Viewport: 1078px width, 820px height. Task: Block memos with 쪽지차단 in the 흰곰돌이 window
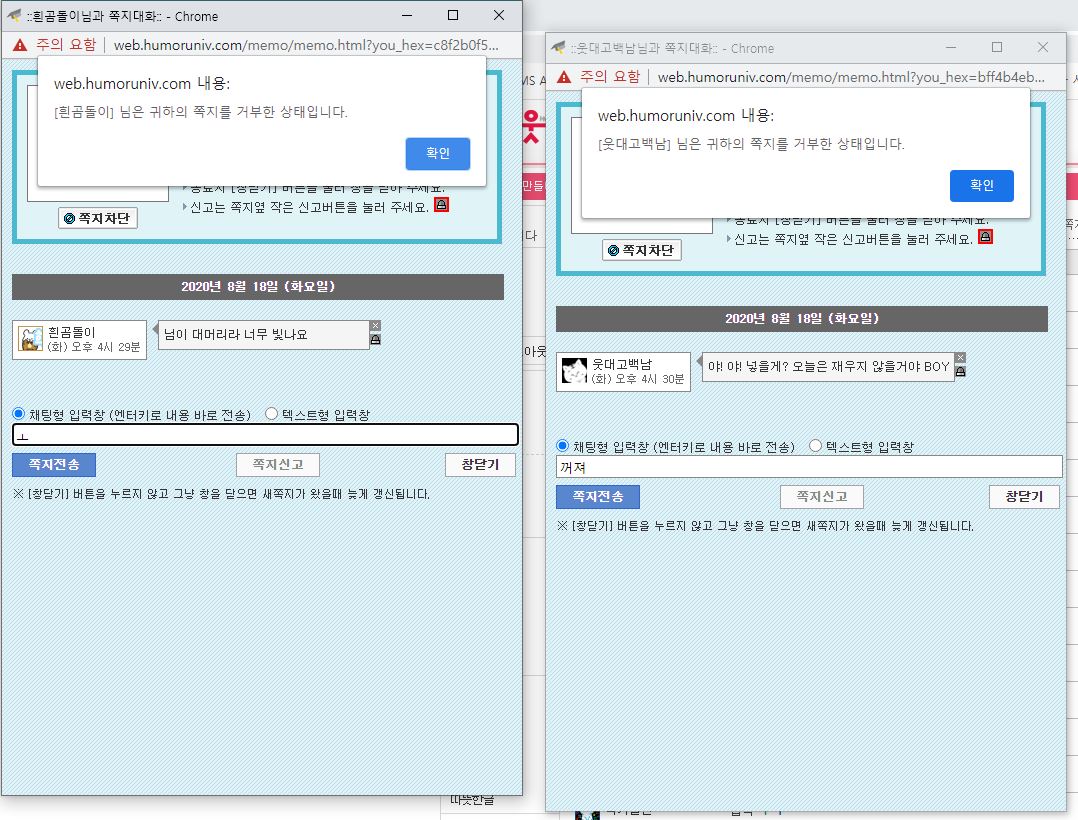click(x=97, y=218)
